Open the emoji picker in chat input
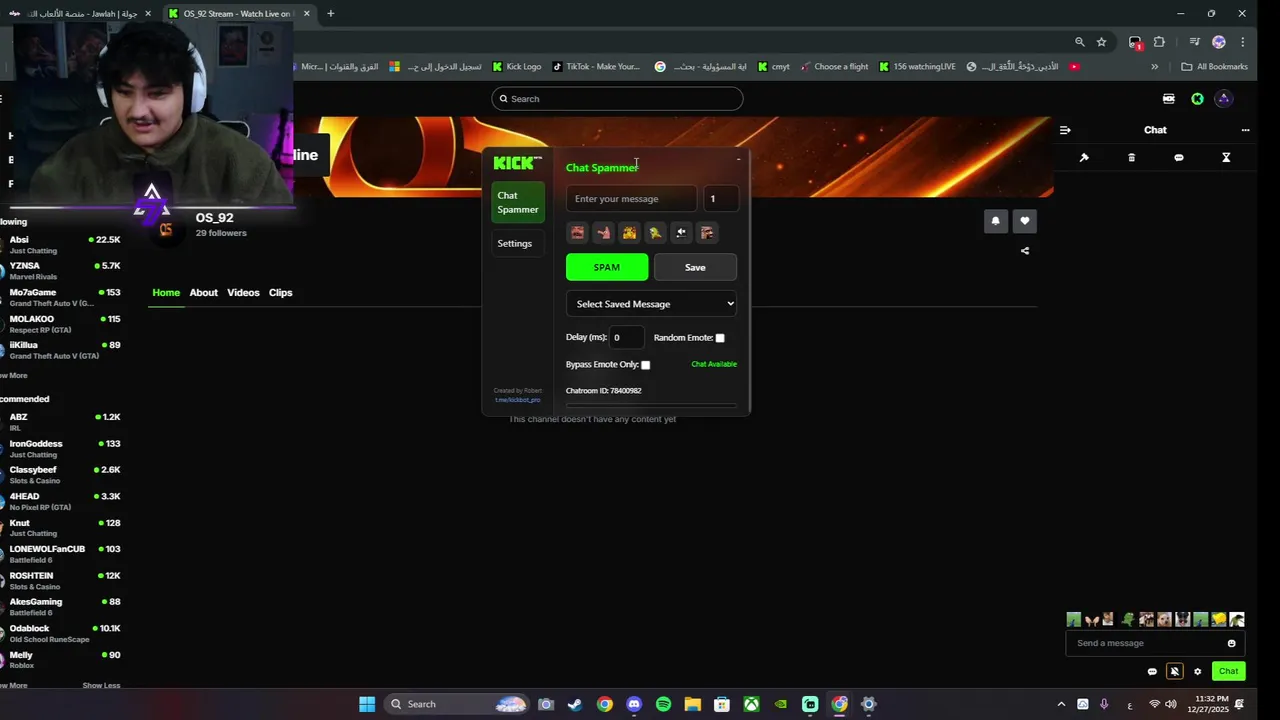 (1231, 643)
